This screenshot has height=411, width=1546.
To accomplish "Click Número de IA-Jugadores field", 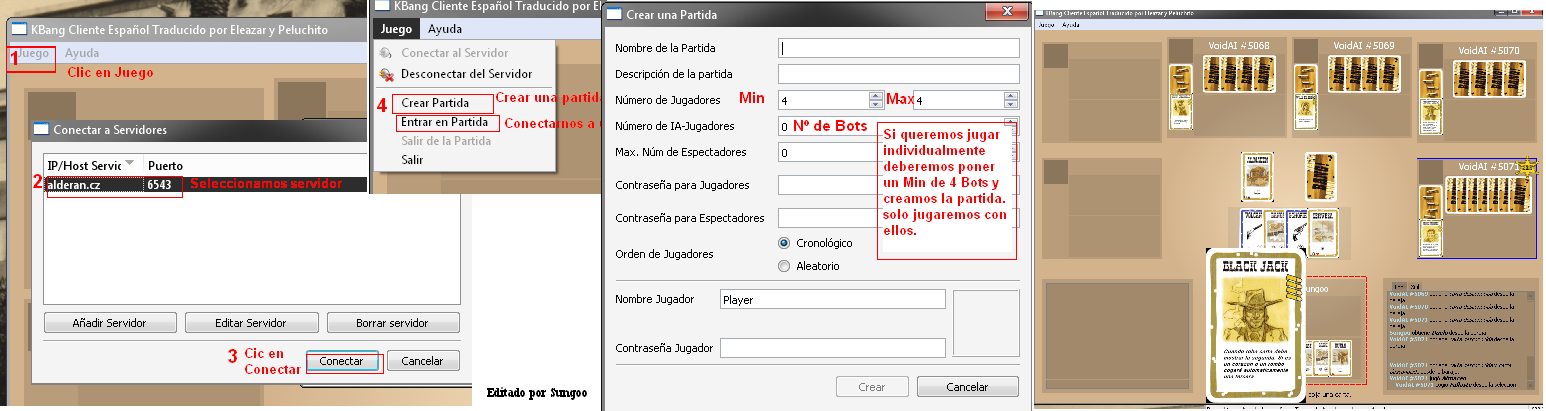I will [898, 126].
